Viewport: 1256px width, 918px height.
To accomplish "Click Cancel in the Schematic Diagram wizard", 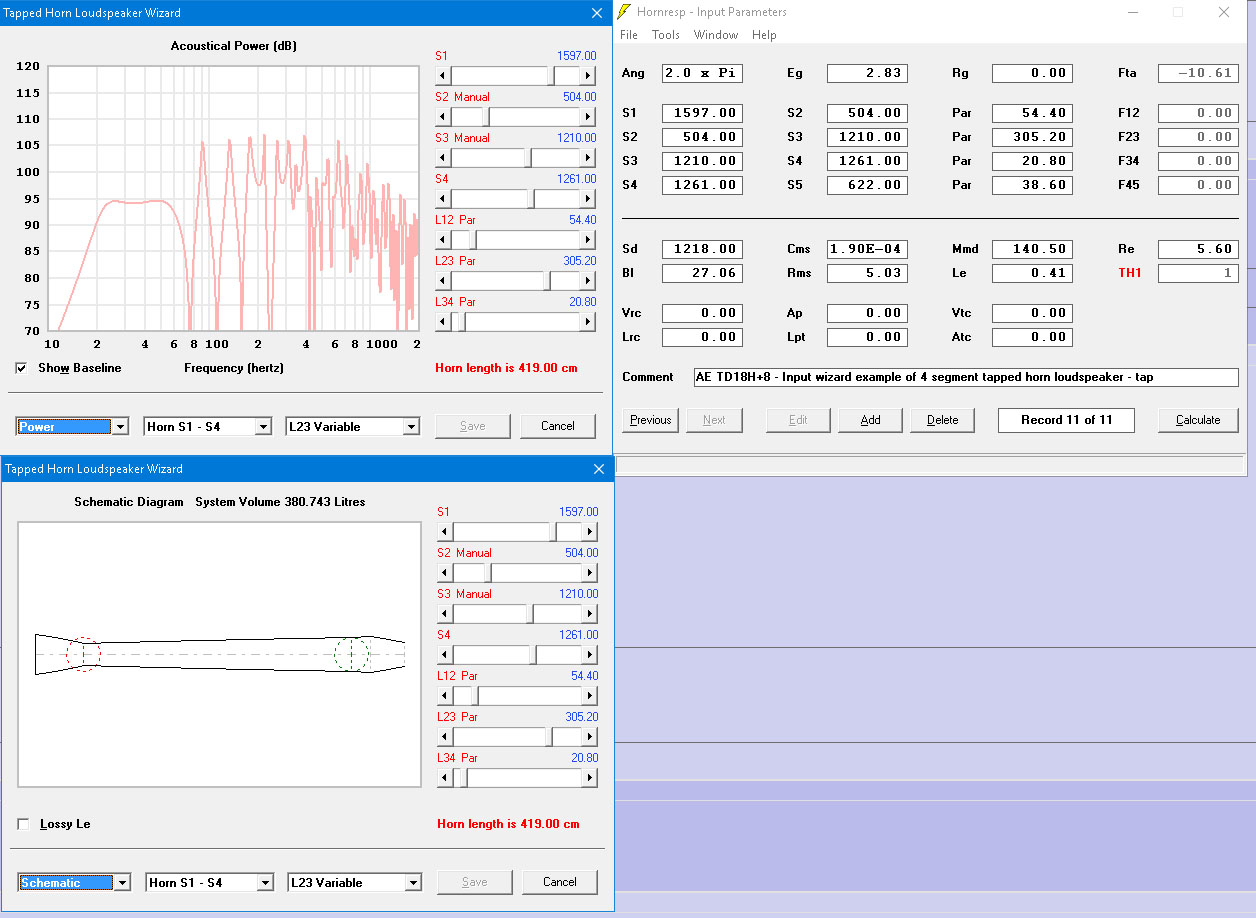I will [560, 882].
